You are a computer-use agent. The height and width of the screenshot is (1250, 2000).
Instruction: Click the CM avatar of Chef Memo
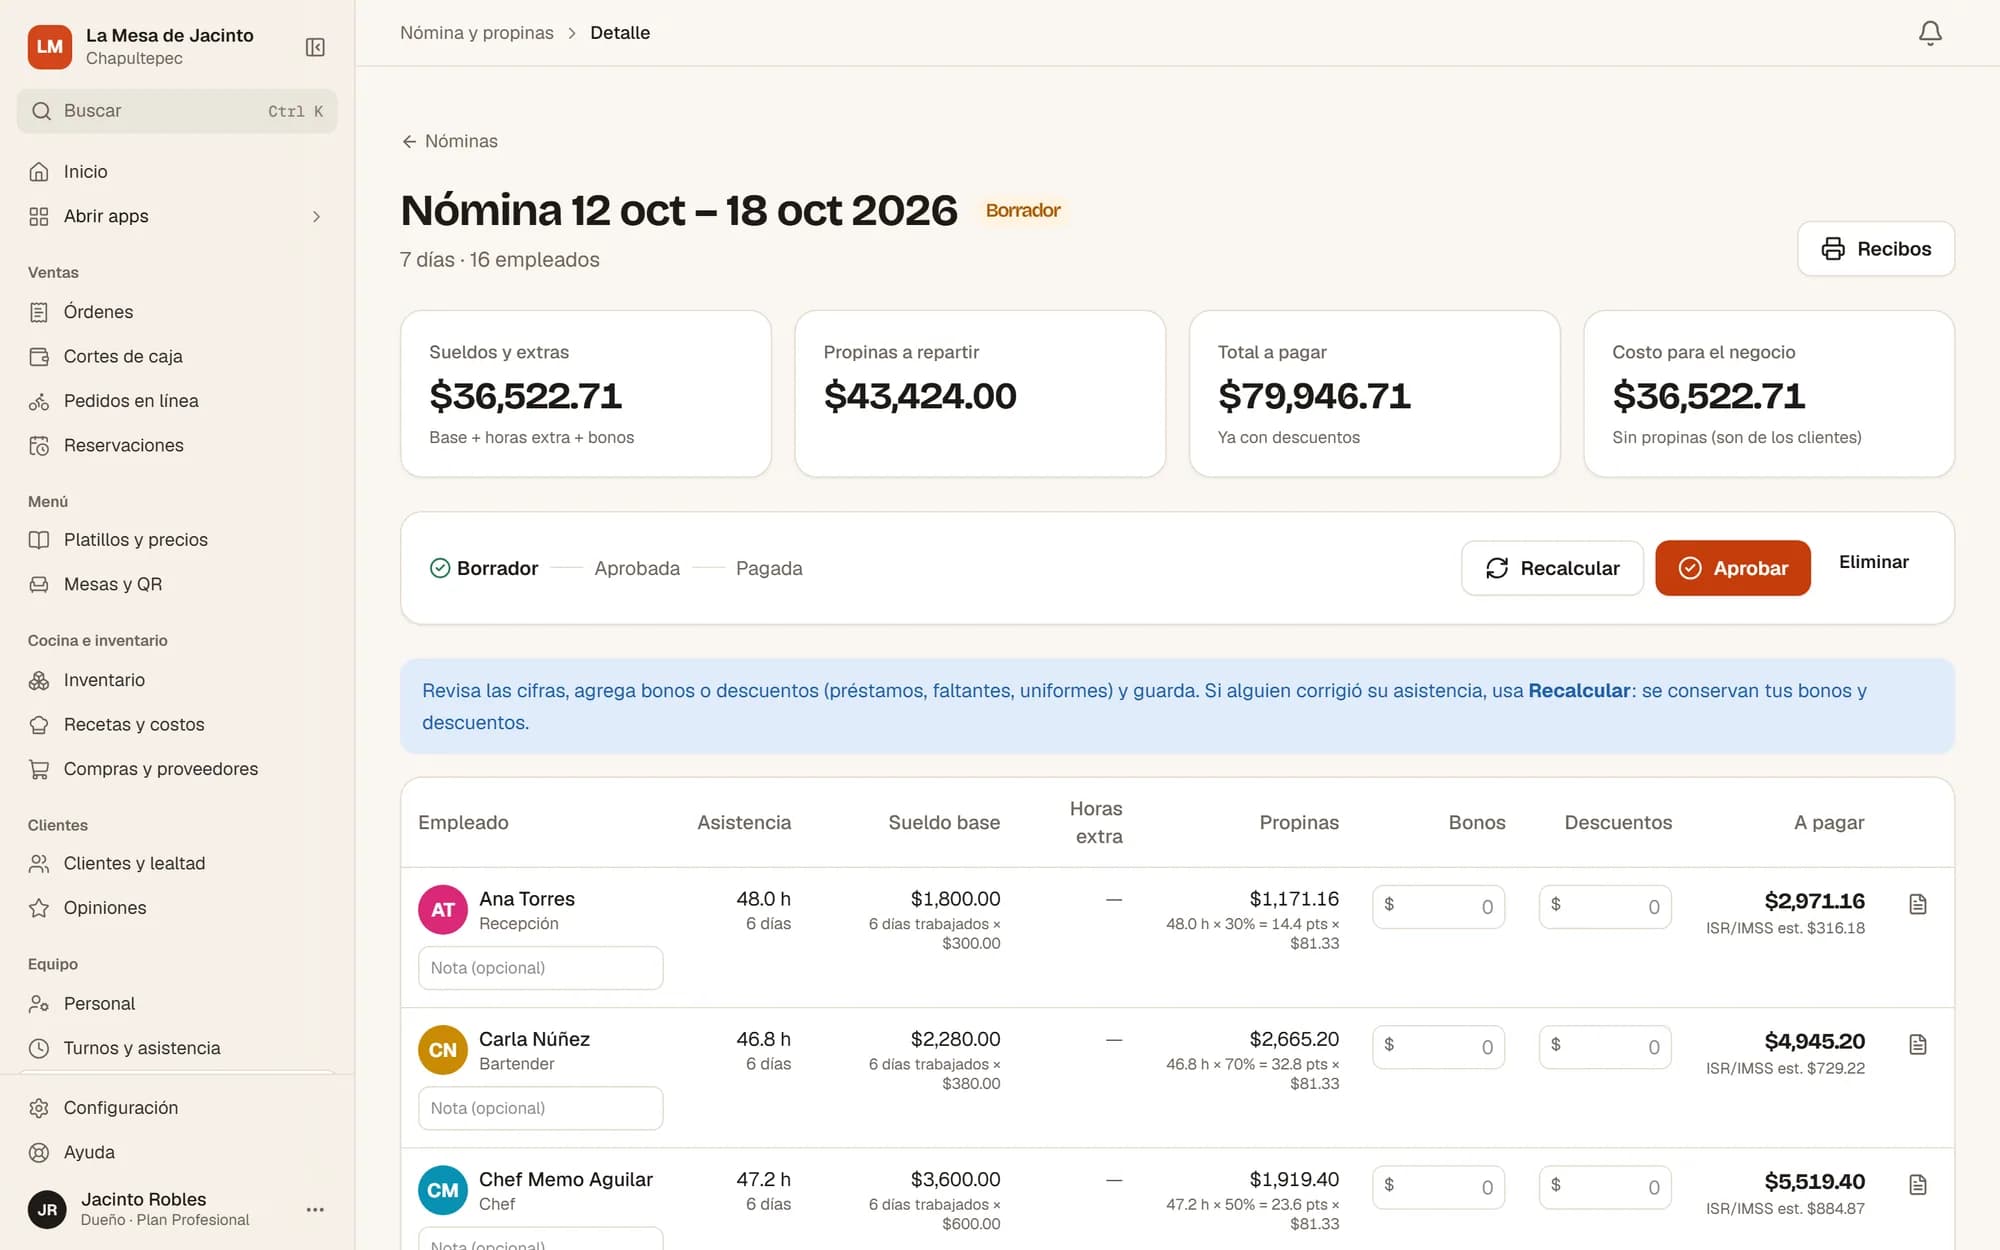(x=442, y=1190)
